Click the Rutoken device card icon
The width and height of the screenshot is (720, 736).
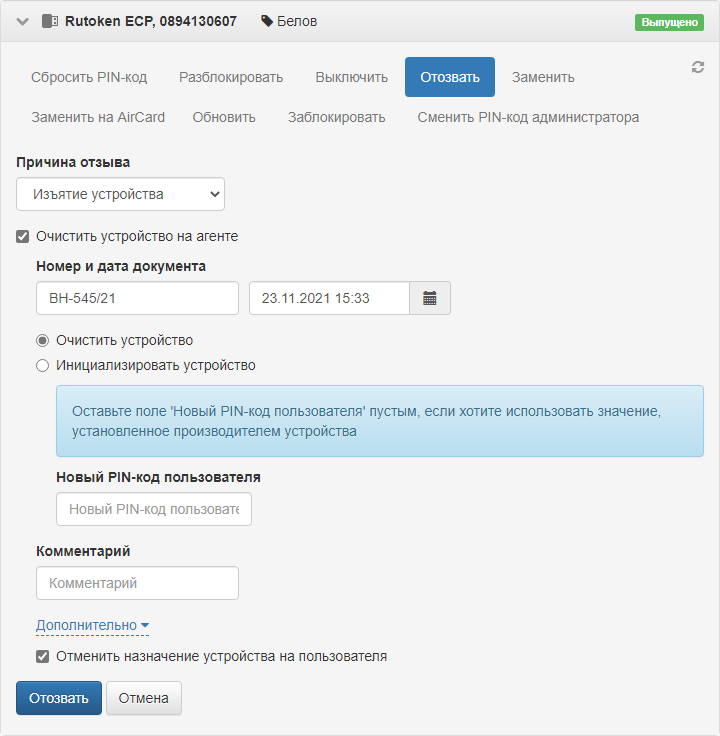point(50,21)
